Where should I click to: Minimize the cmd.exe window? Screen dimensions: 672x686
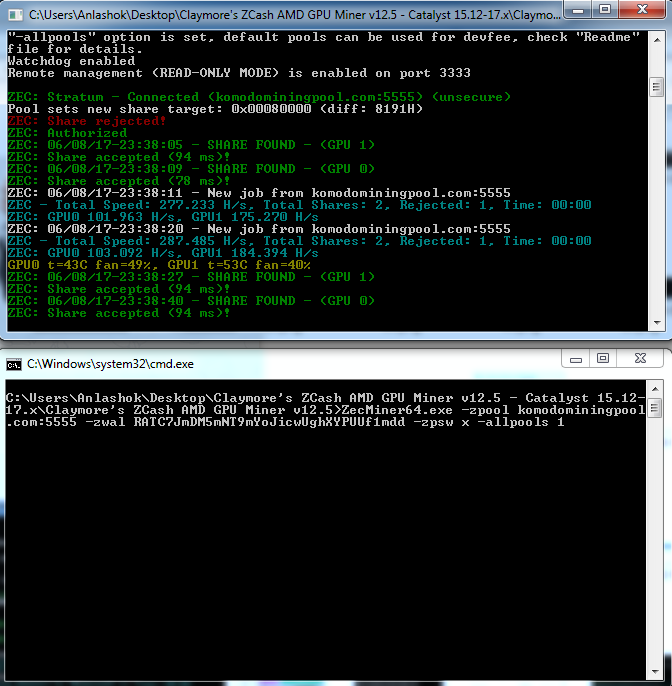point(575,357)
